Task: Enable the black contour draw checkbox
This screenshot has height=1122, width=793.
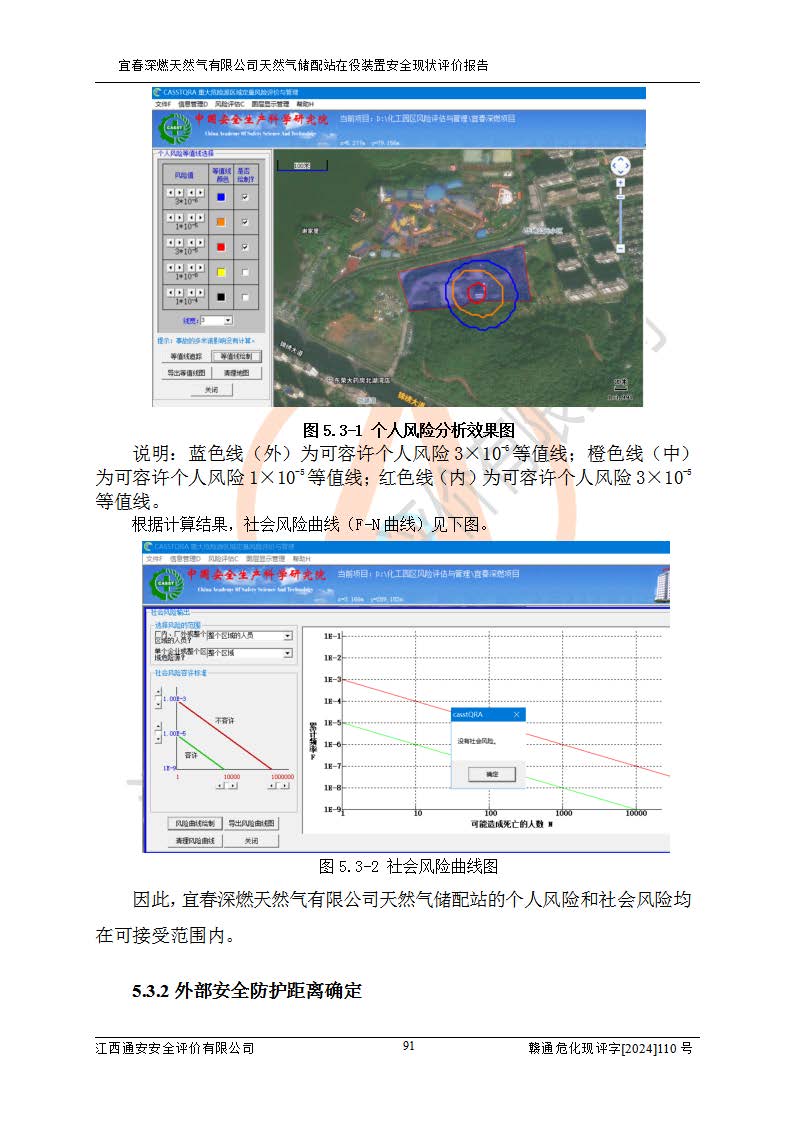Action: [x=245, y=295]
